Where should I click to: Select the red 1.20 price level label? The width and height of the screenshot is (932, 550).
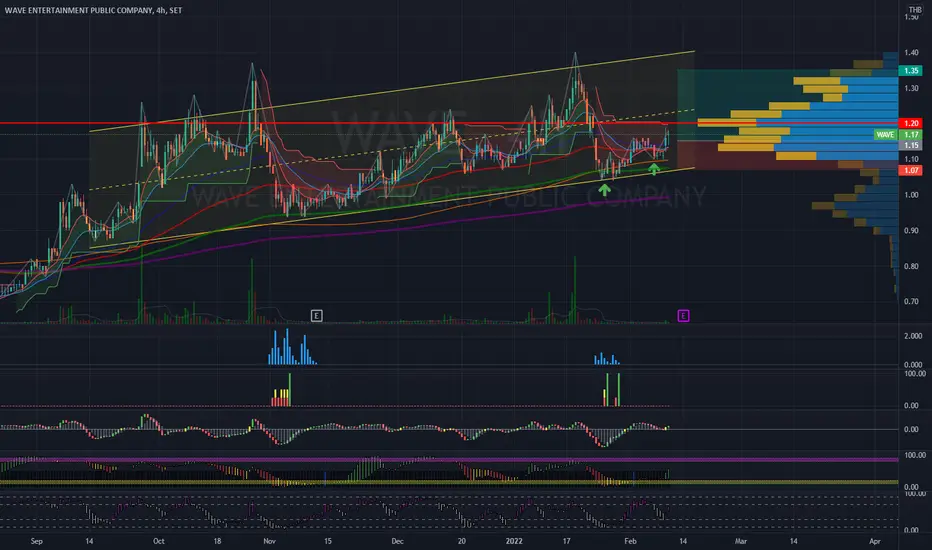911,123
